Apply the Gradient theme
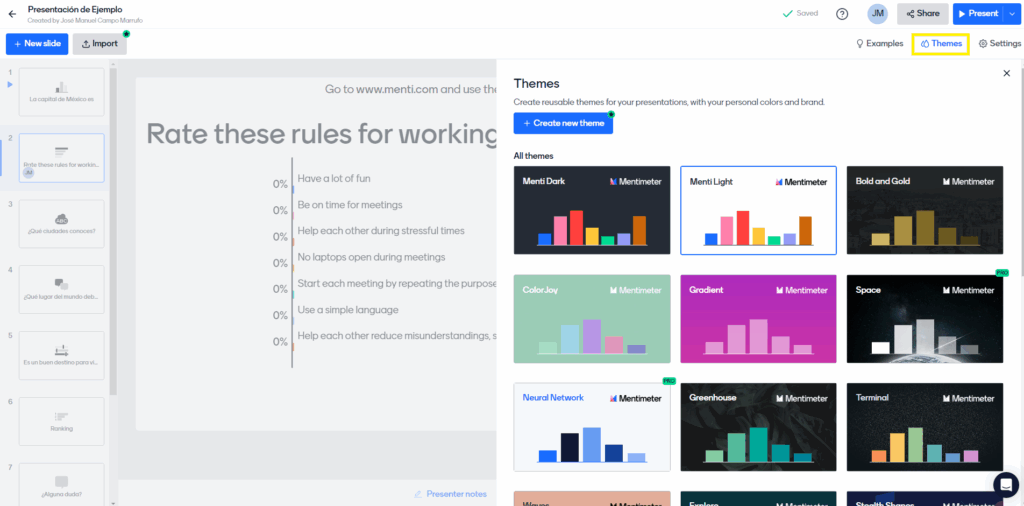Viewport: 1024px width, 506px height. coord(758,319)
